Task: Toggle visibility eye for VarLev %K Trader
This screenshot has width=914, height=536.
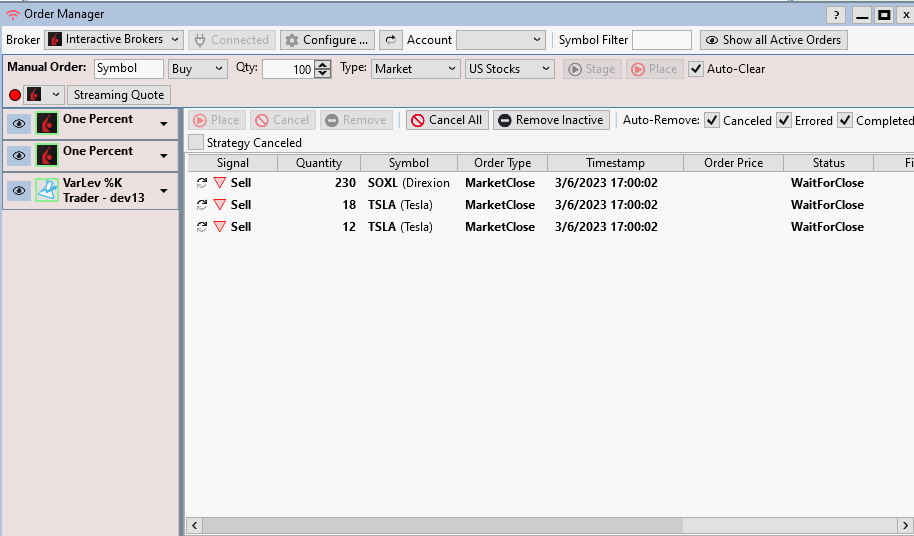Action: [x=18, y=190]
